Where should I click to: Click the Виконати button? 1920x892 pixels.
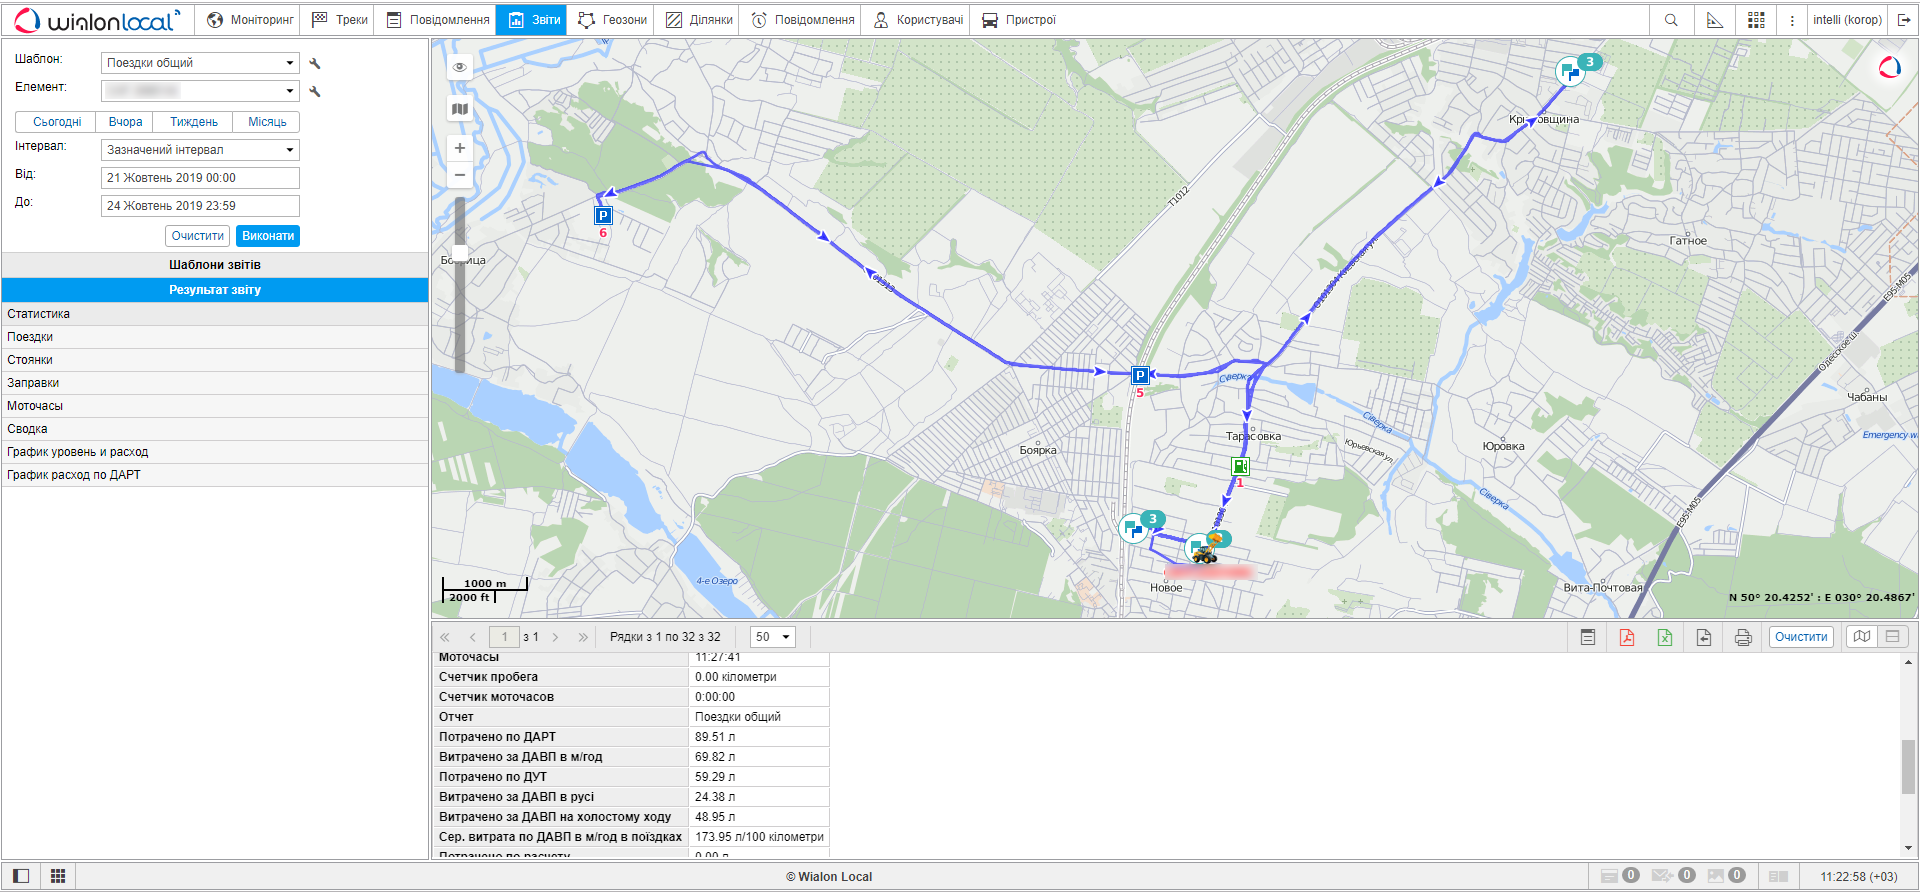[x=268, y=236]
